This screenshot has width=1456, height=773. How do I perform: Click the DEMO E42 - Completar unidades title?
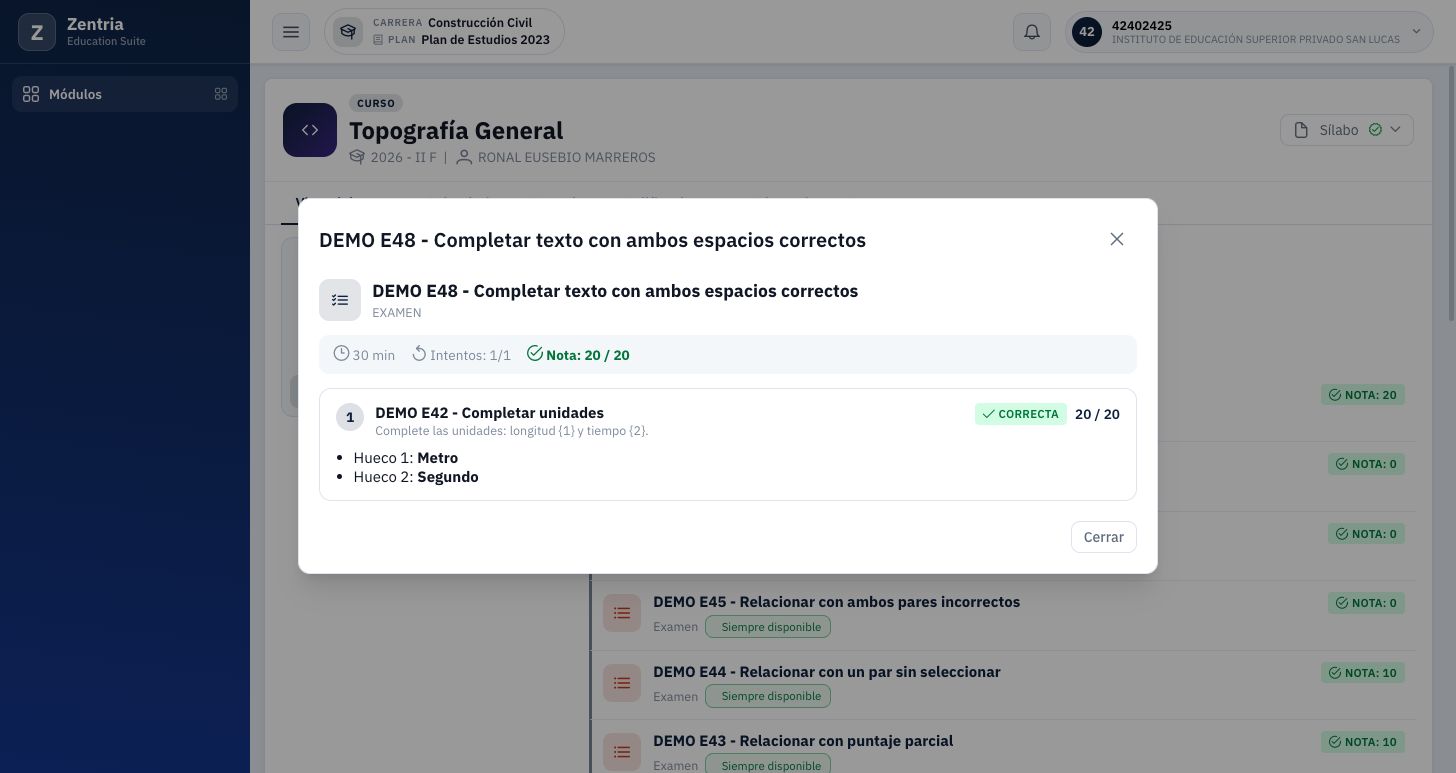click(x=489, y=413)
